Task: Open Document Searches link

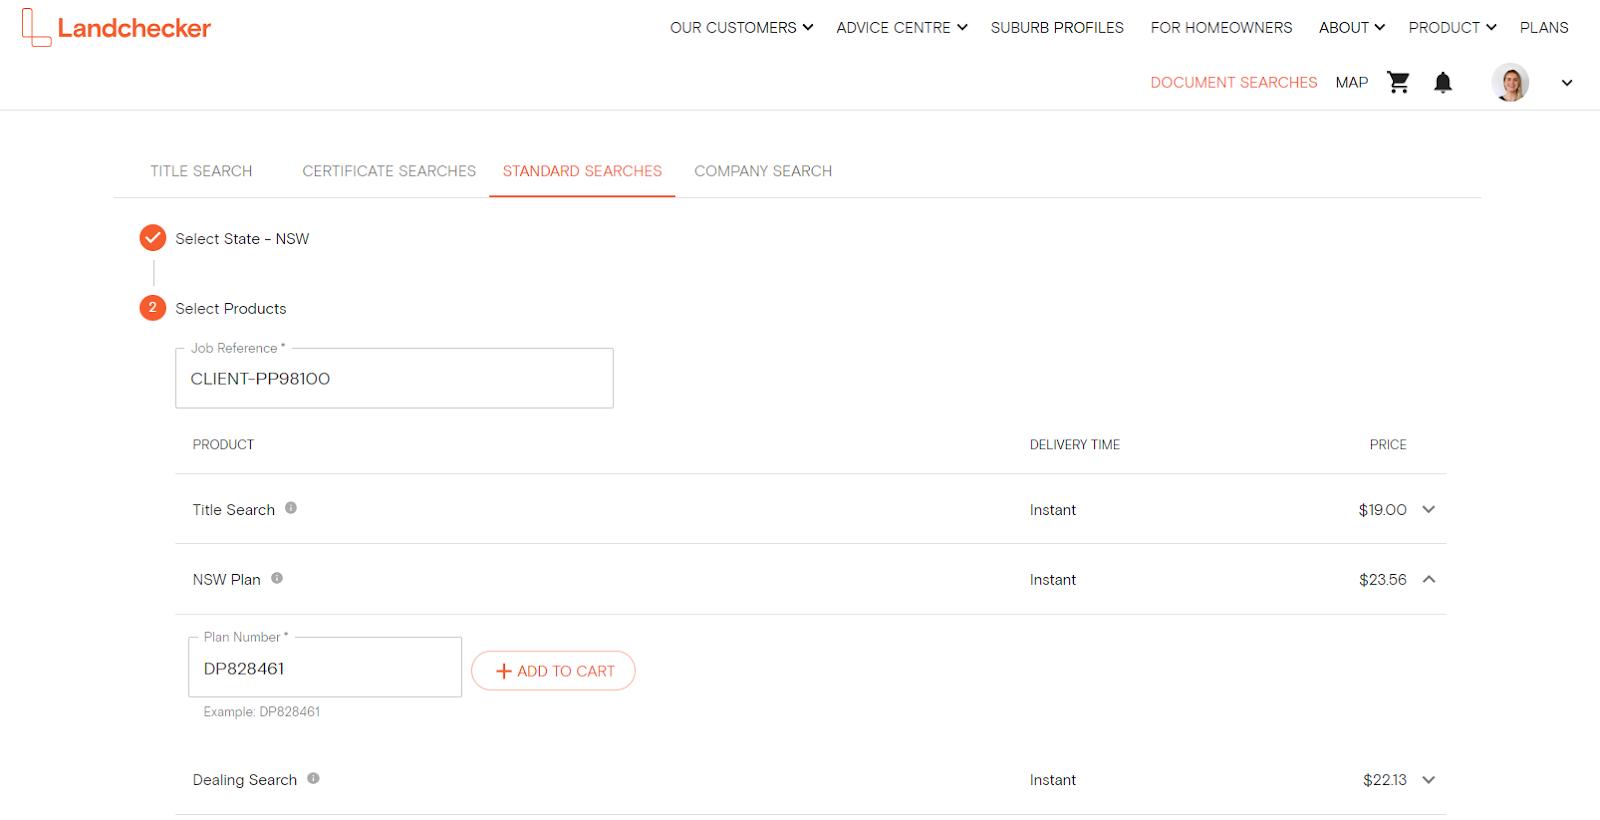Action: pyautogui.click(x=1234, y=83)
